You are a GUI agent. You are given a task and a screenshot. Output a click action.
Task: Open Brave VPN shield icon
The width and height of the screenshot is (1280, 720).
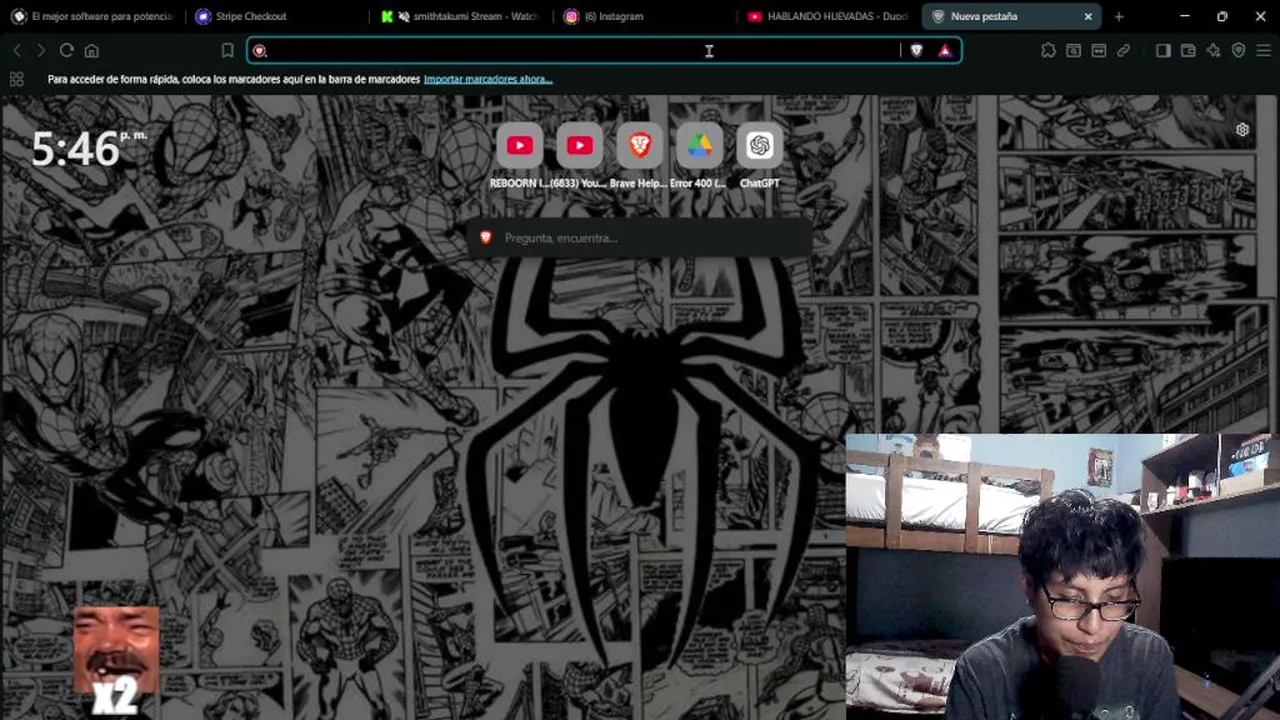tap(1238, 51)
